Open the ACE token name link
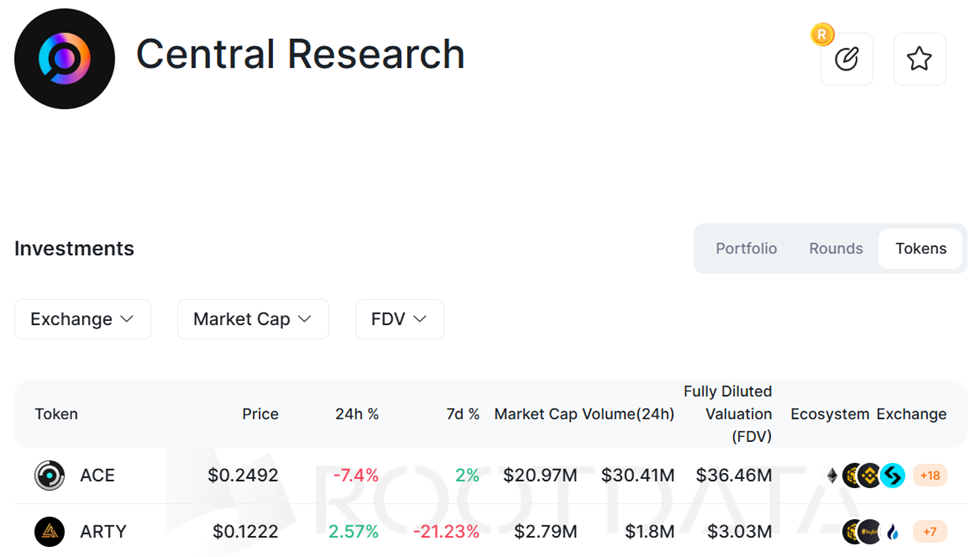 coord(97,475)
